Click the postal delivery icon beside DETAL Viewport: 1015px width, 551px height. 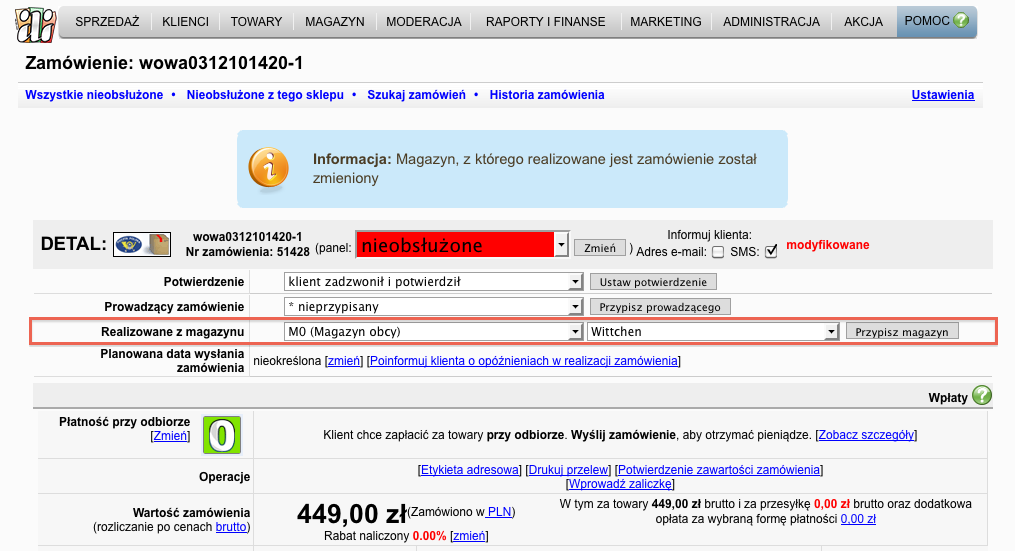point(142,245)
